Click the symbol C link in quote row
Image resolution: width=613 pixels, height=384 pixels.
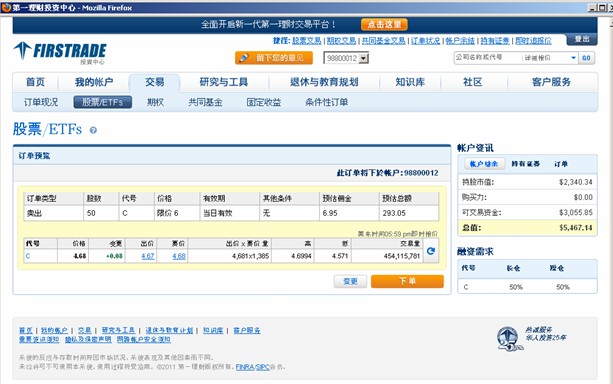pos(28,256)
